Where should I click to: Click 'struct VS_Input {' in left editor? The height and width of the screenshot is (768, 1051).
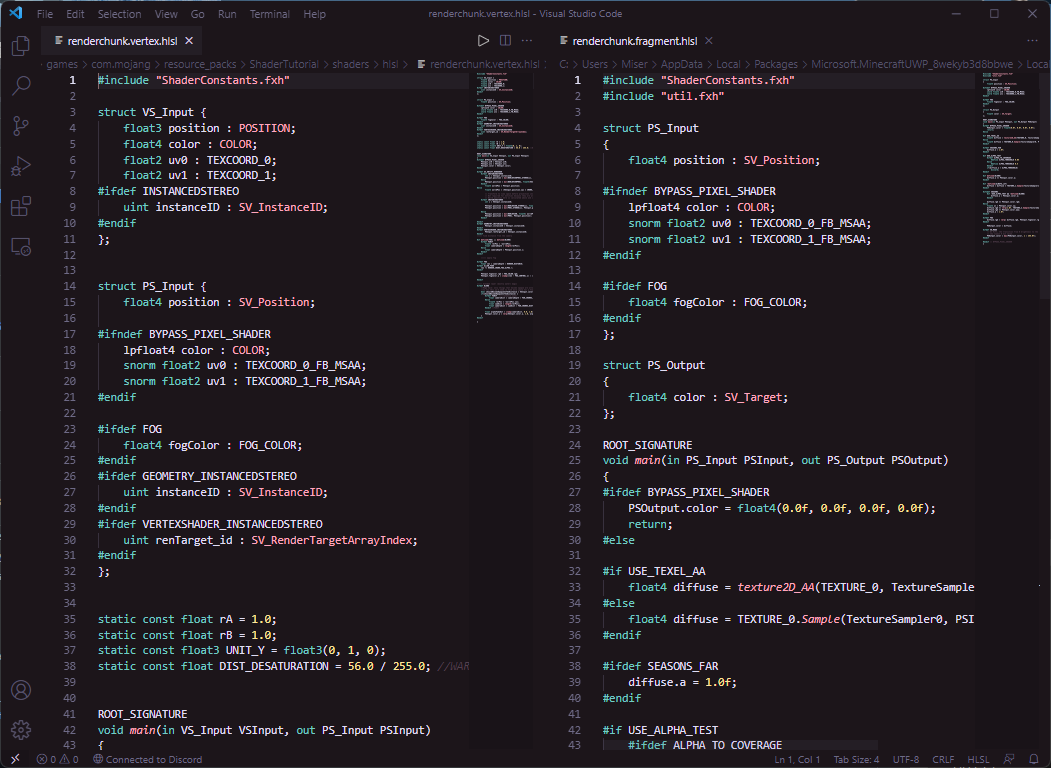click(x=152, y=112)
